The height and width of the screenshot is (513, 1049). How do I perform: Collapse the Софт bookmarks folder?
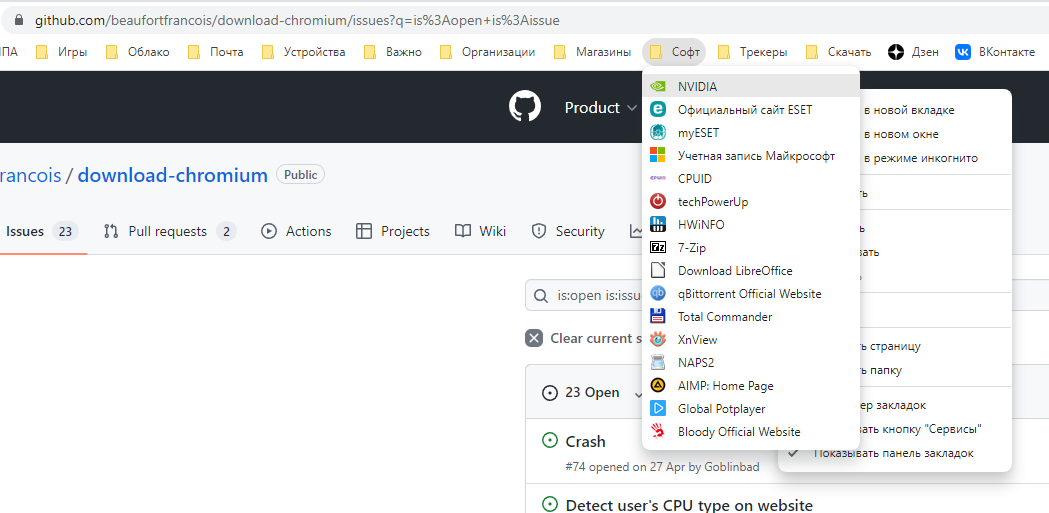point(674,52)
